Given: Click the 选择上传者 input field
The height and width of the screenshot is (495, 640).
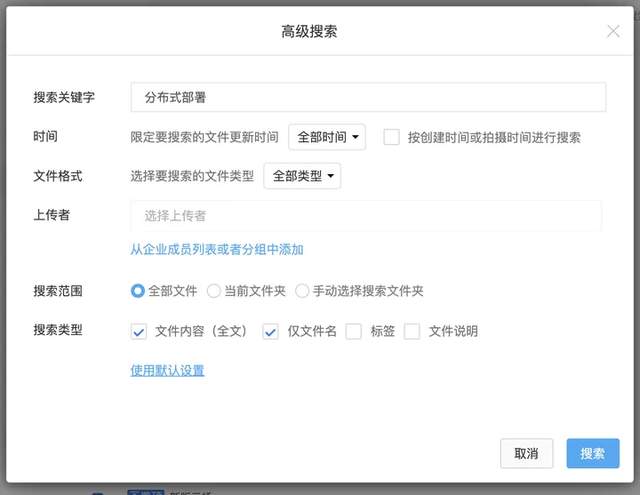Looking at the screenshot, I should point(366,215).
